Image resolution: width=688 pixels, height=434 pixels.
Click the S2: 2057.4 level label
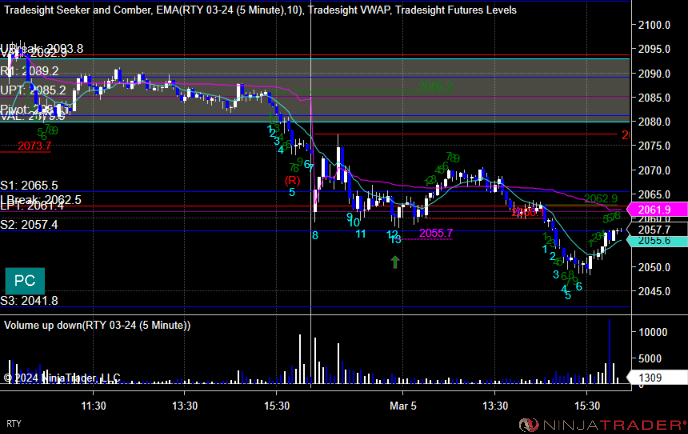coord(29,225)
